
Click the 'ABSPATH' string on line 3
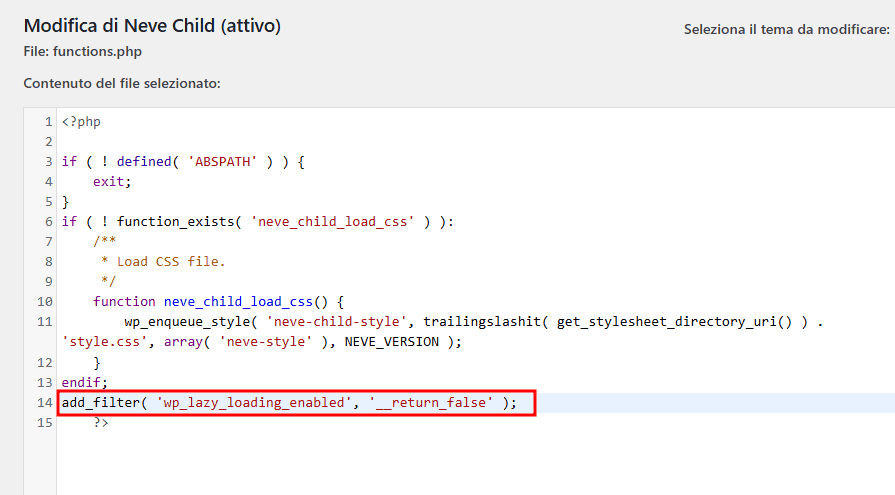point(223,162)
